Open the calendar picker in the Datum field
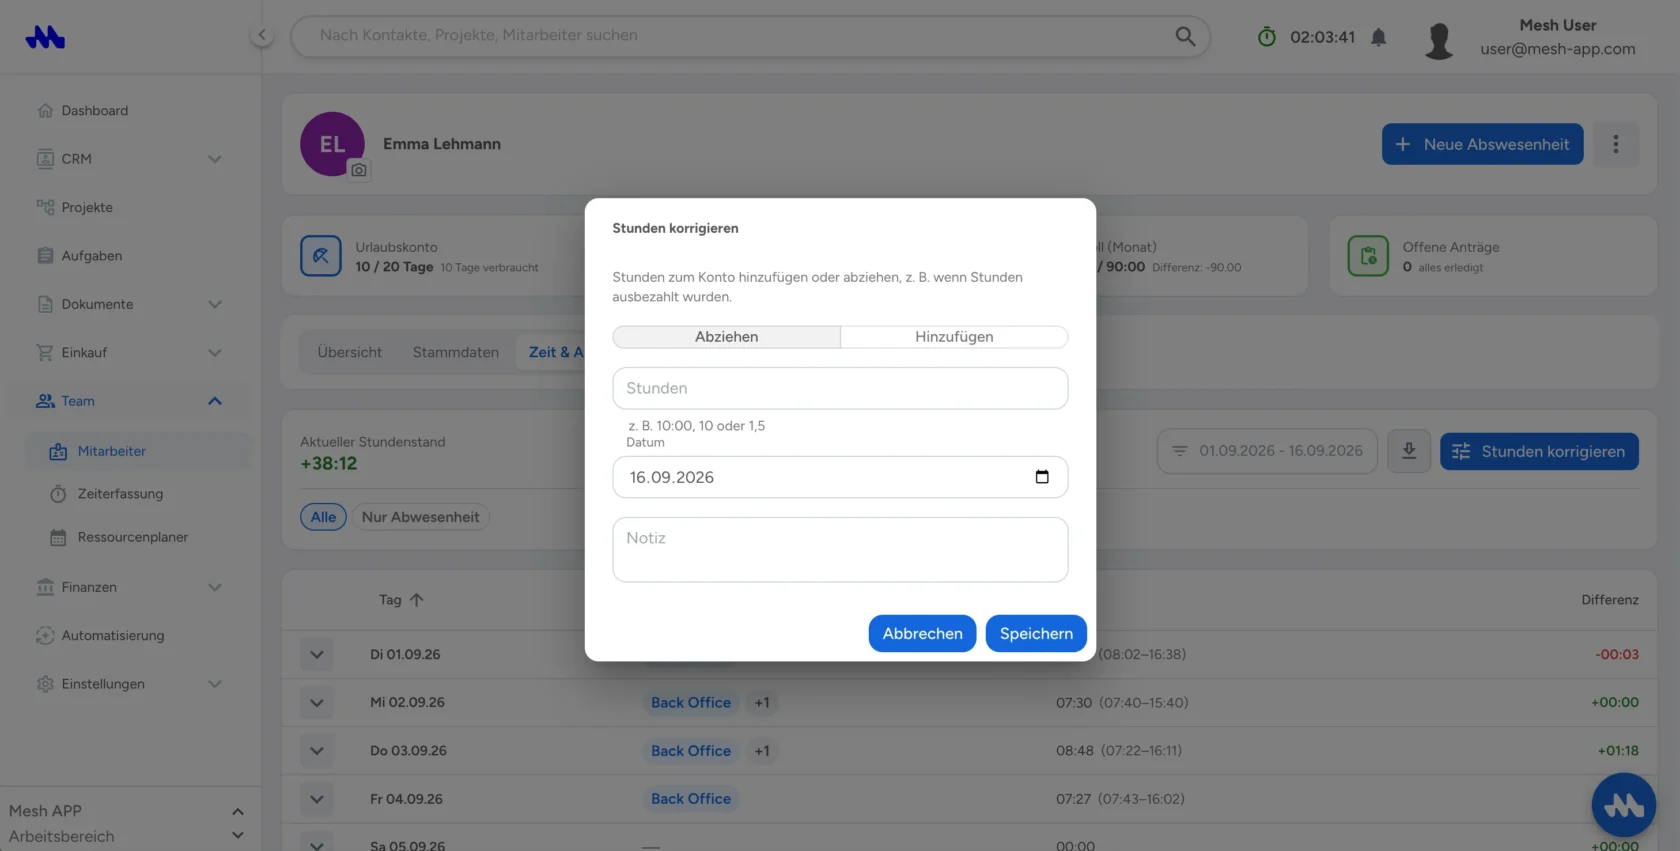Screen dimensions: 1680x851 [x=1042, y=477]
